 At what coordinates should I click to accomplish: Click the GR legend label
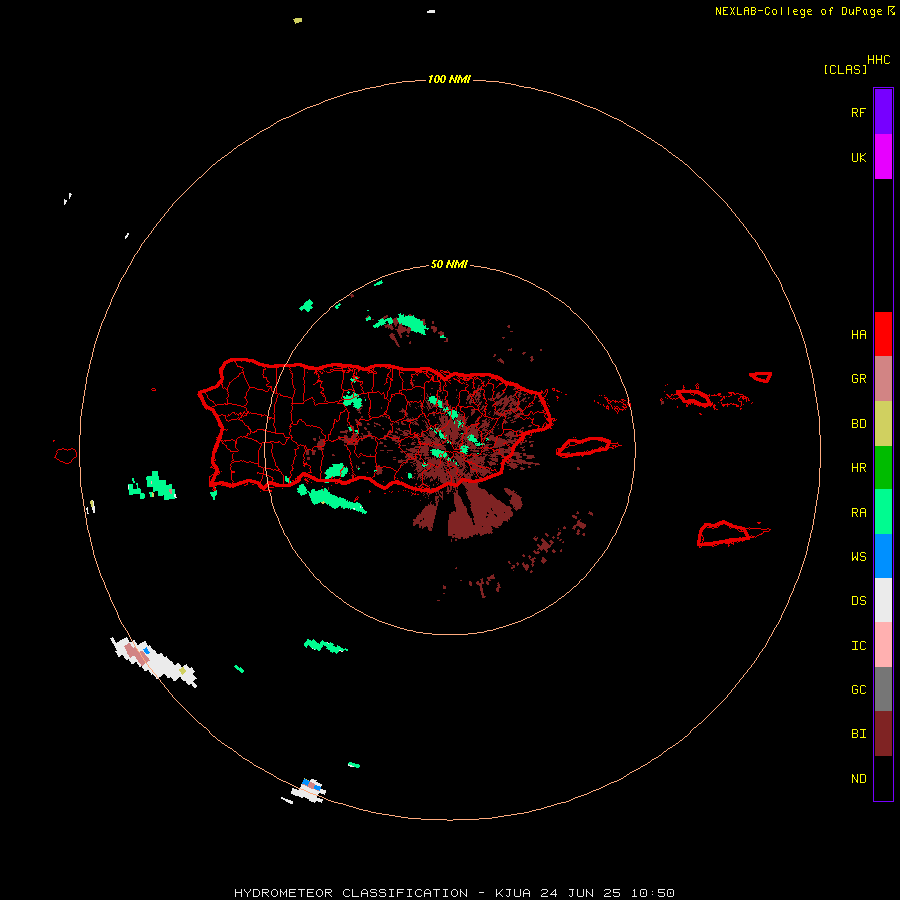[858, 379]
